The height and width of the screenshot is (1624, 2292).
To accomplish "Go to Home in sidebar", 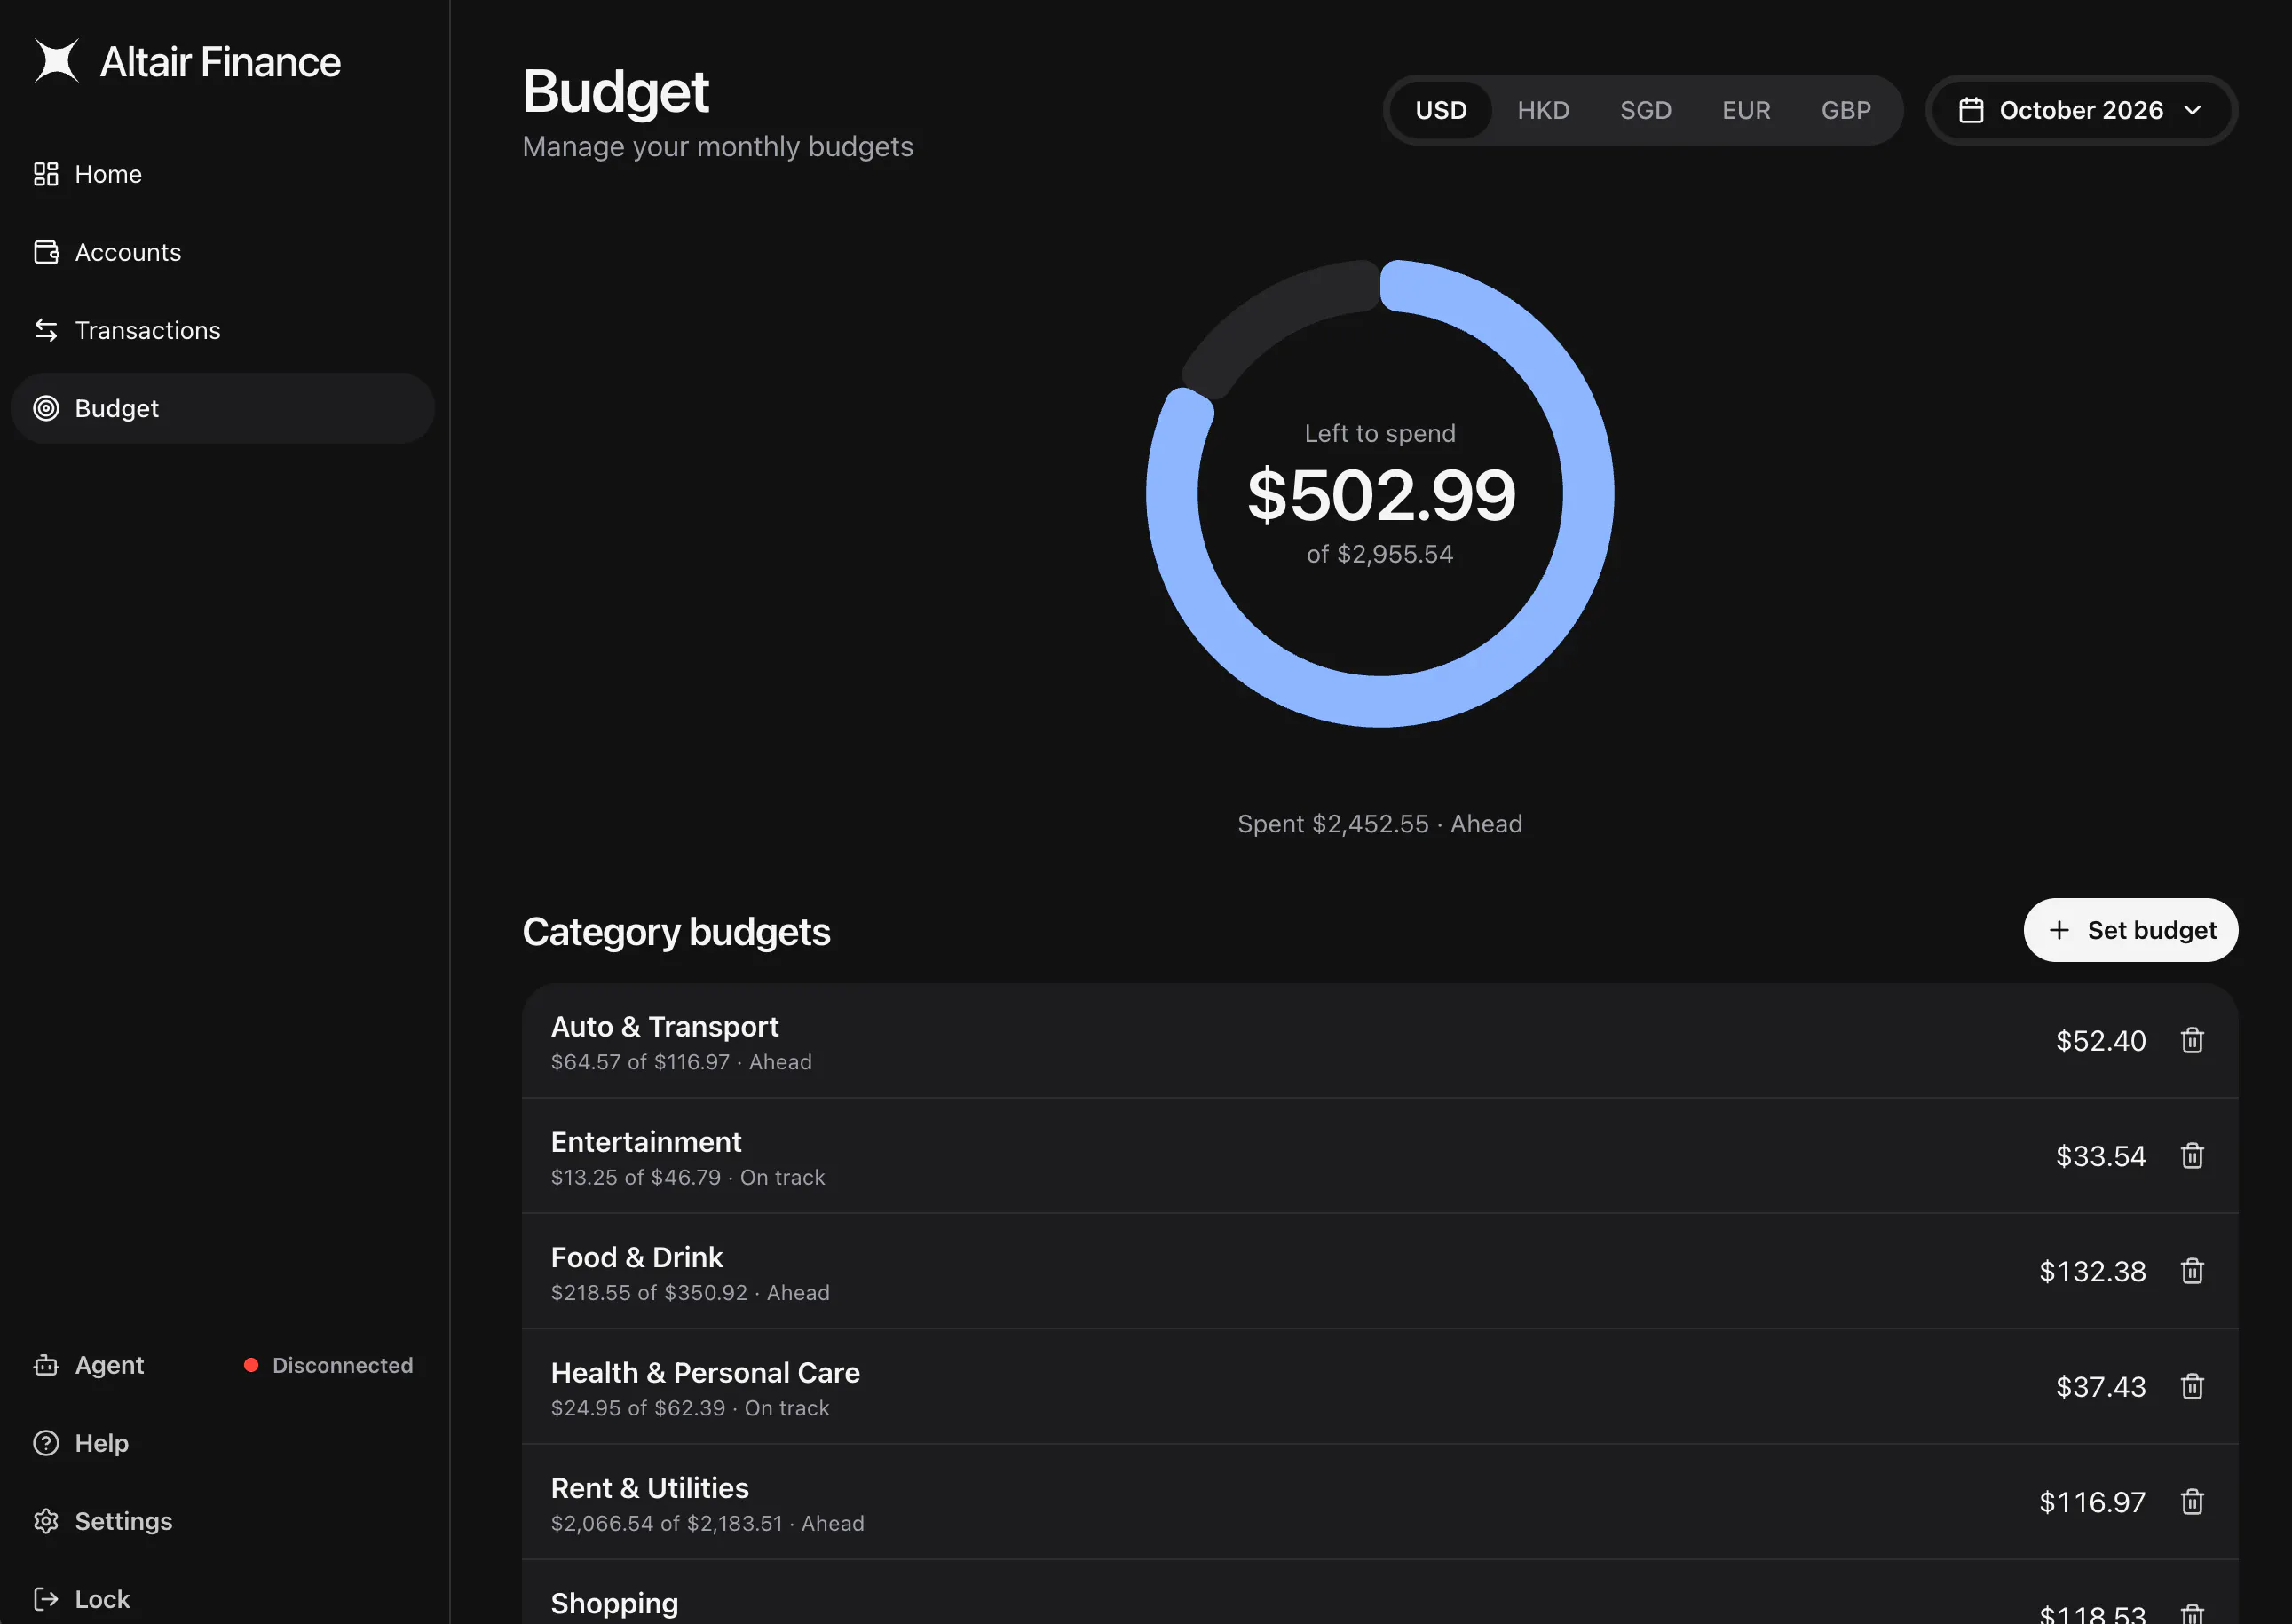I will [x=222, y=174].
